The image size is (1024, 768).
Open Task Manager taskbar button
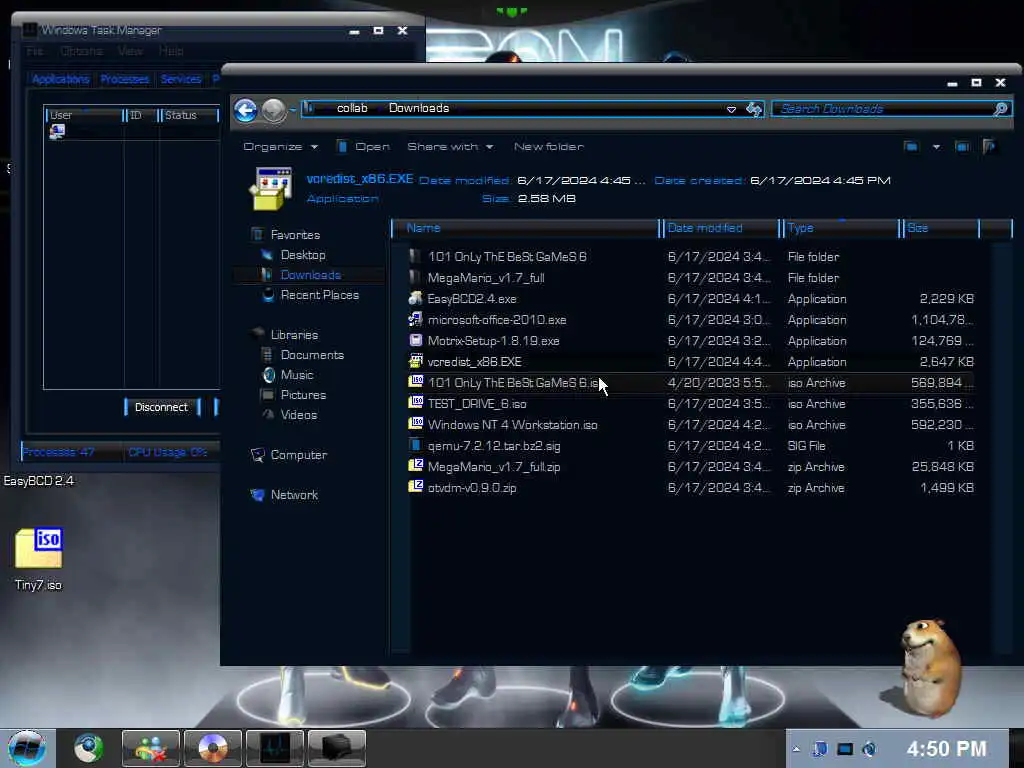click(x=274, y=748)
